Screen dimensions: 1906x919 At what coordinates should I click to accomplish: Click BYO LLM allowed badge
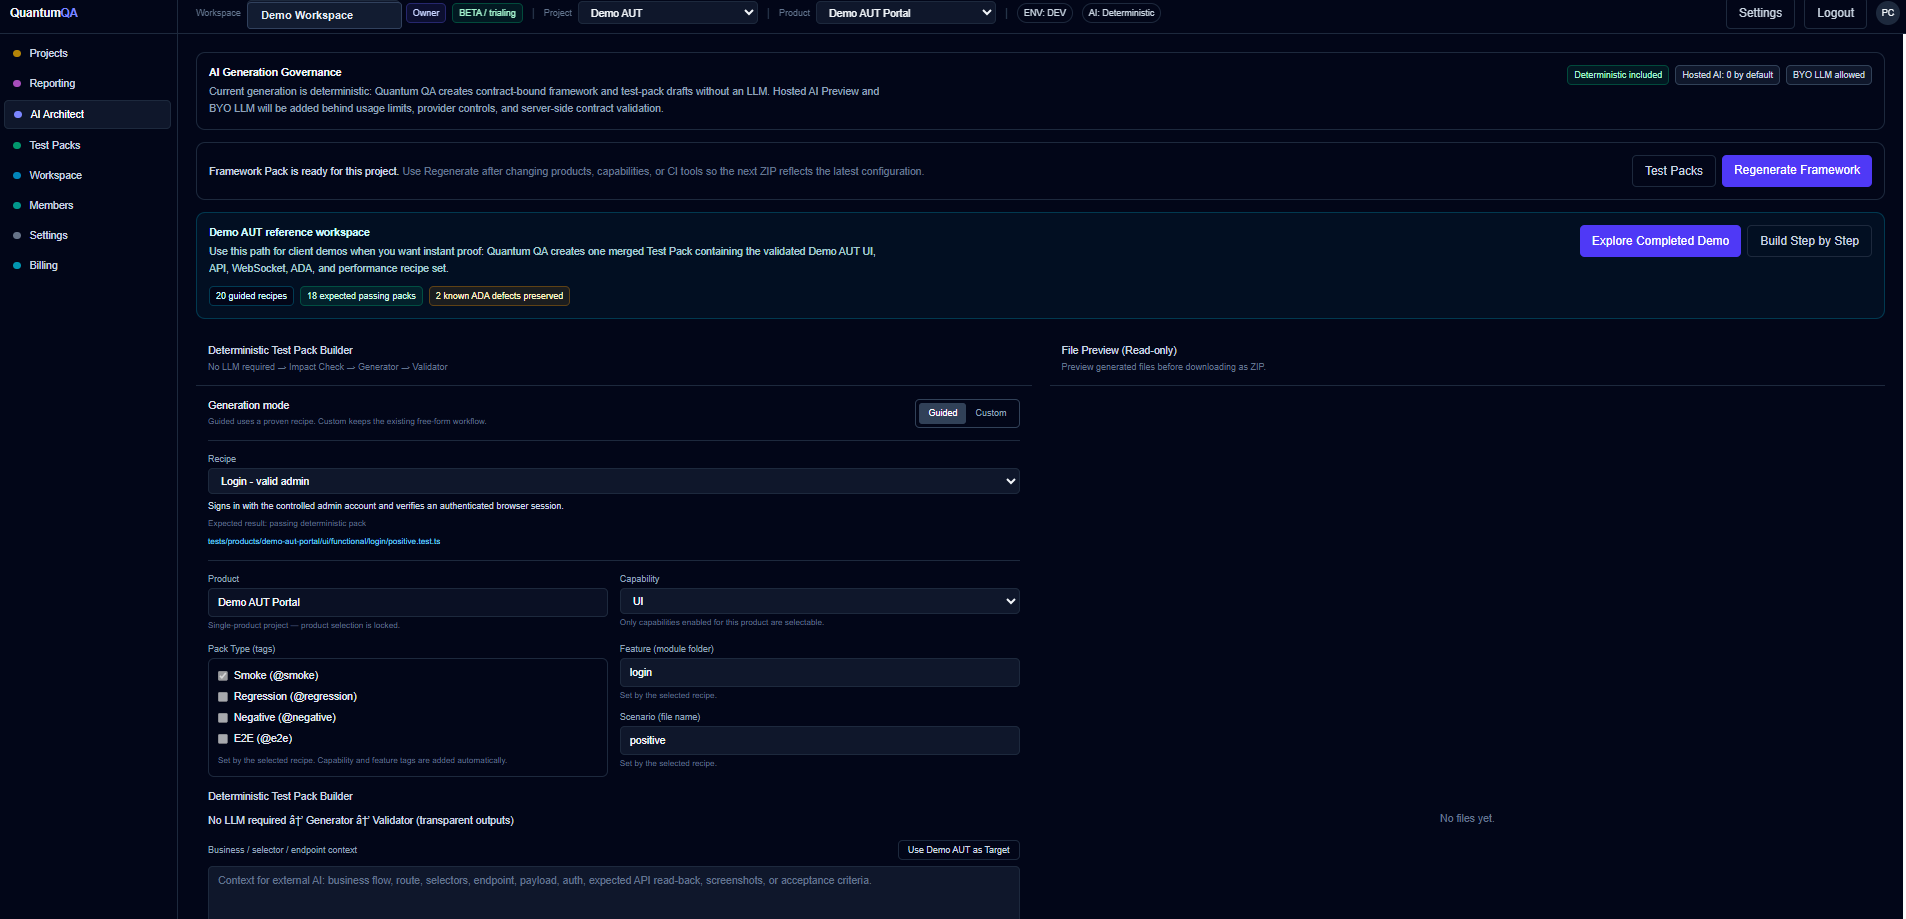pyautogui.click(x=1828, y=75)
